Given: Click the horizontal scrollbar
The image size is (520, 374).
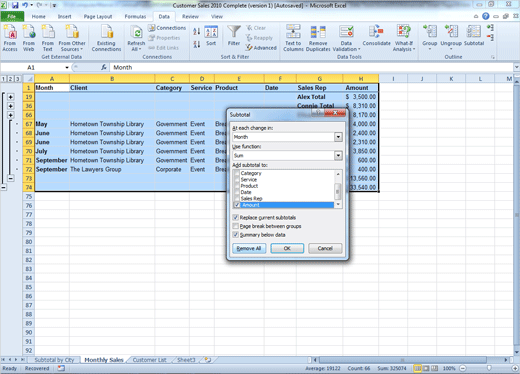Looking at the screenshot, I should (x=403, y=360).
